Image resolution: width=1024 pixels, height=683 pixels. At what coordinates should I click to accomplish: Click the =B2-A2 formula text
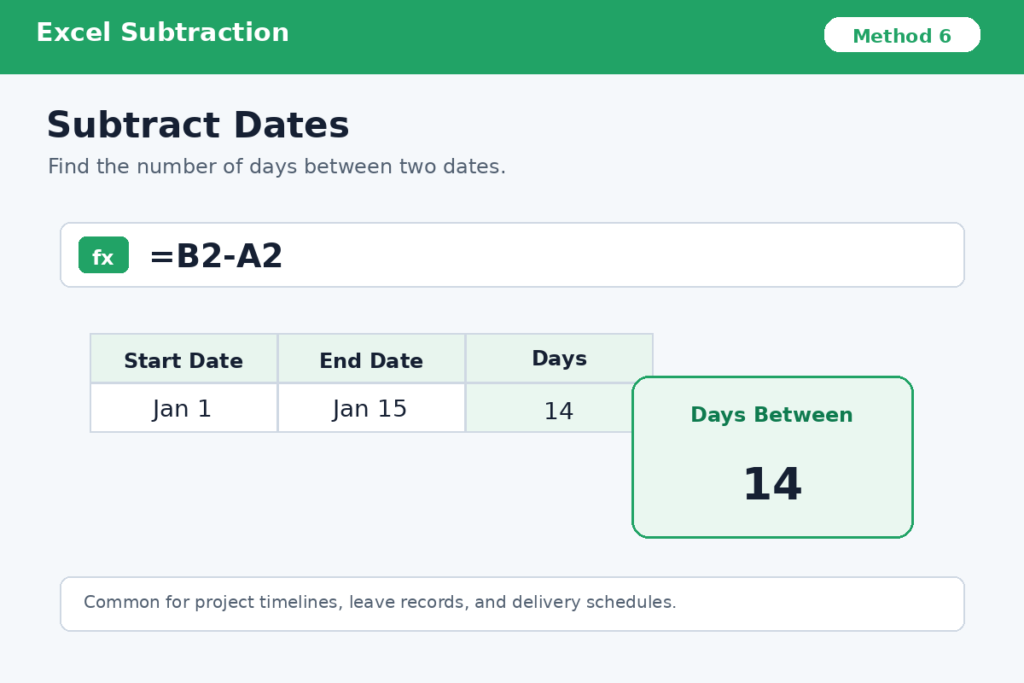[x=216, y=255]
